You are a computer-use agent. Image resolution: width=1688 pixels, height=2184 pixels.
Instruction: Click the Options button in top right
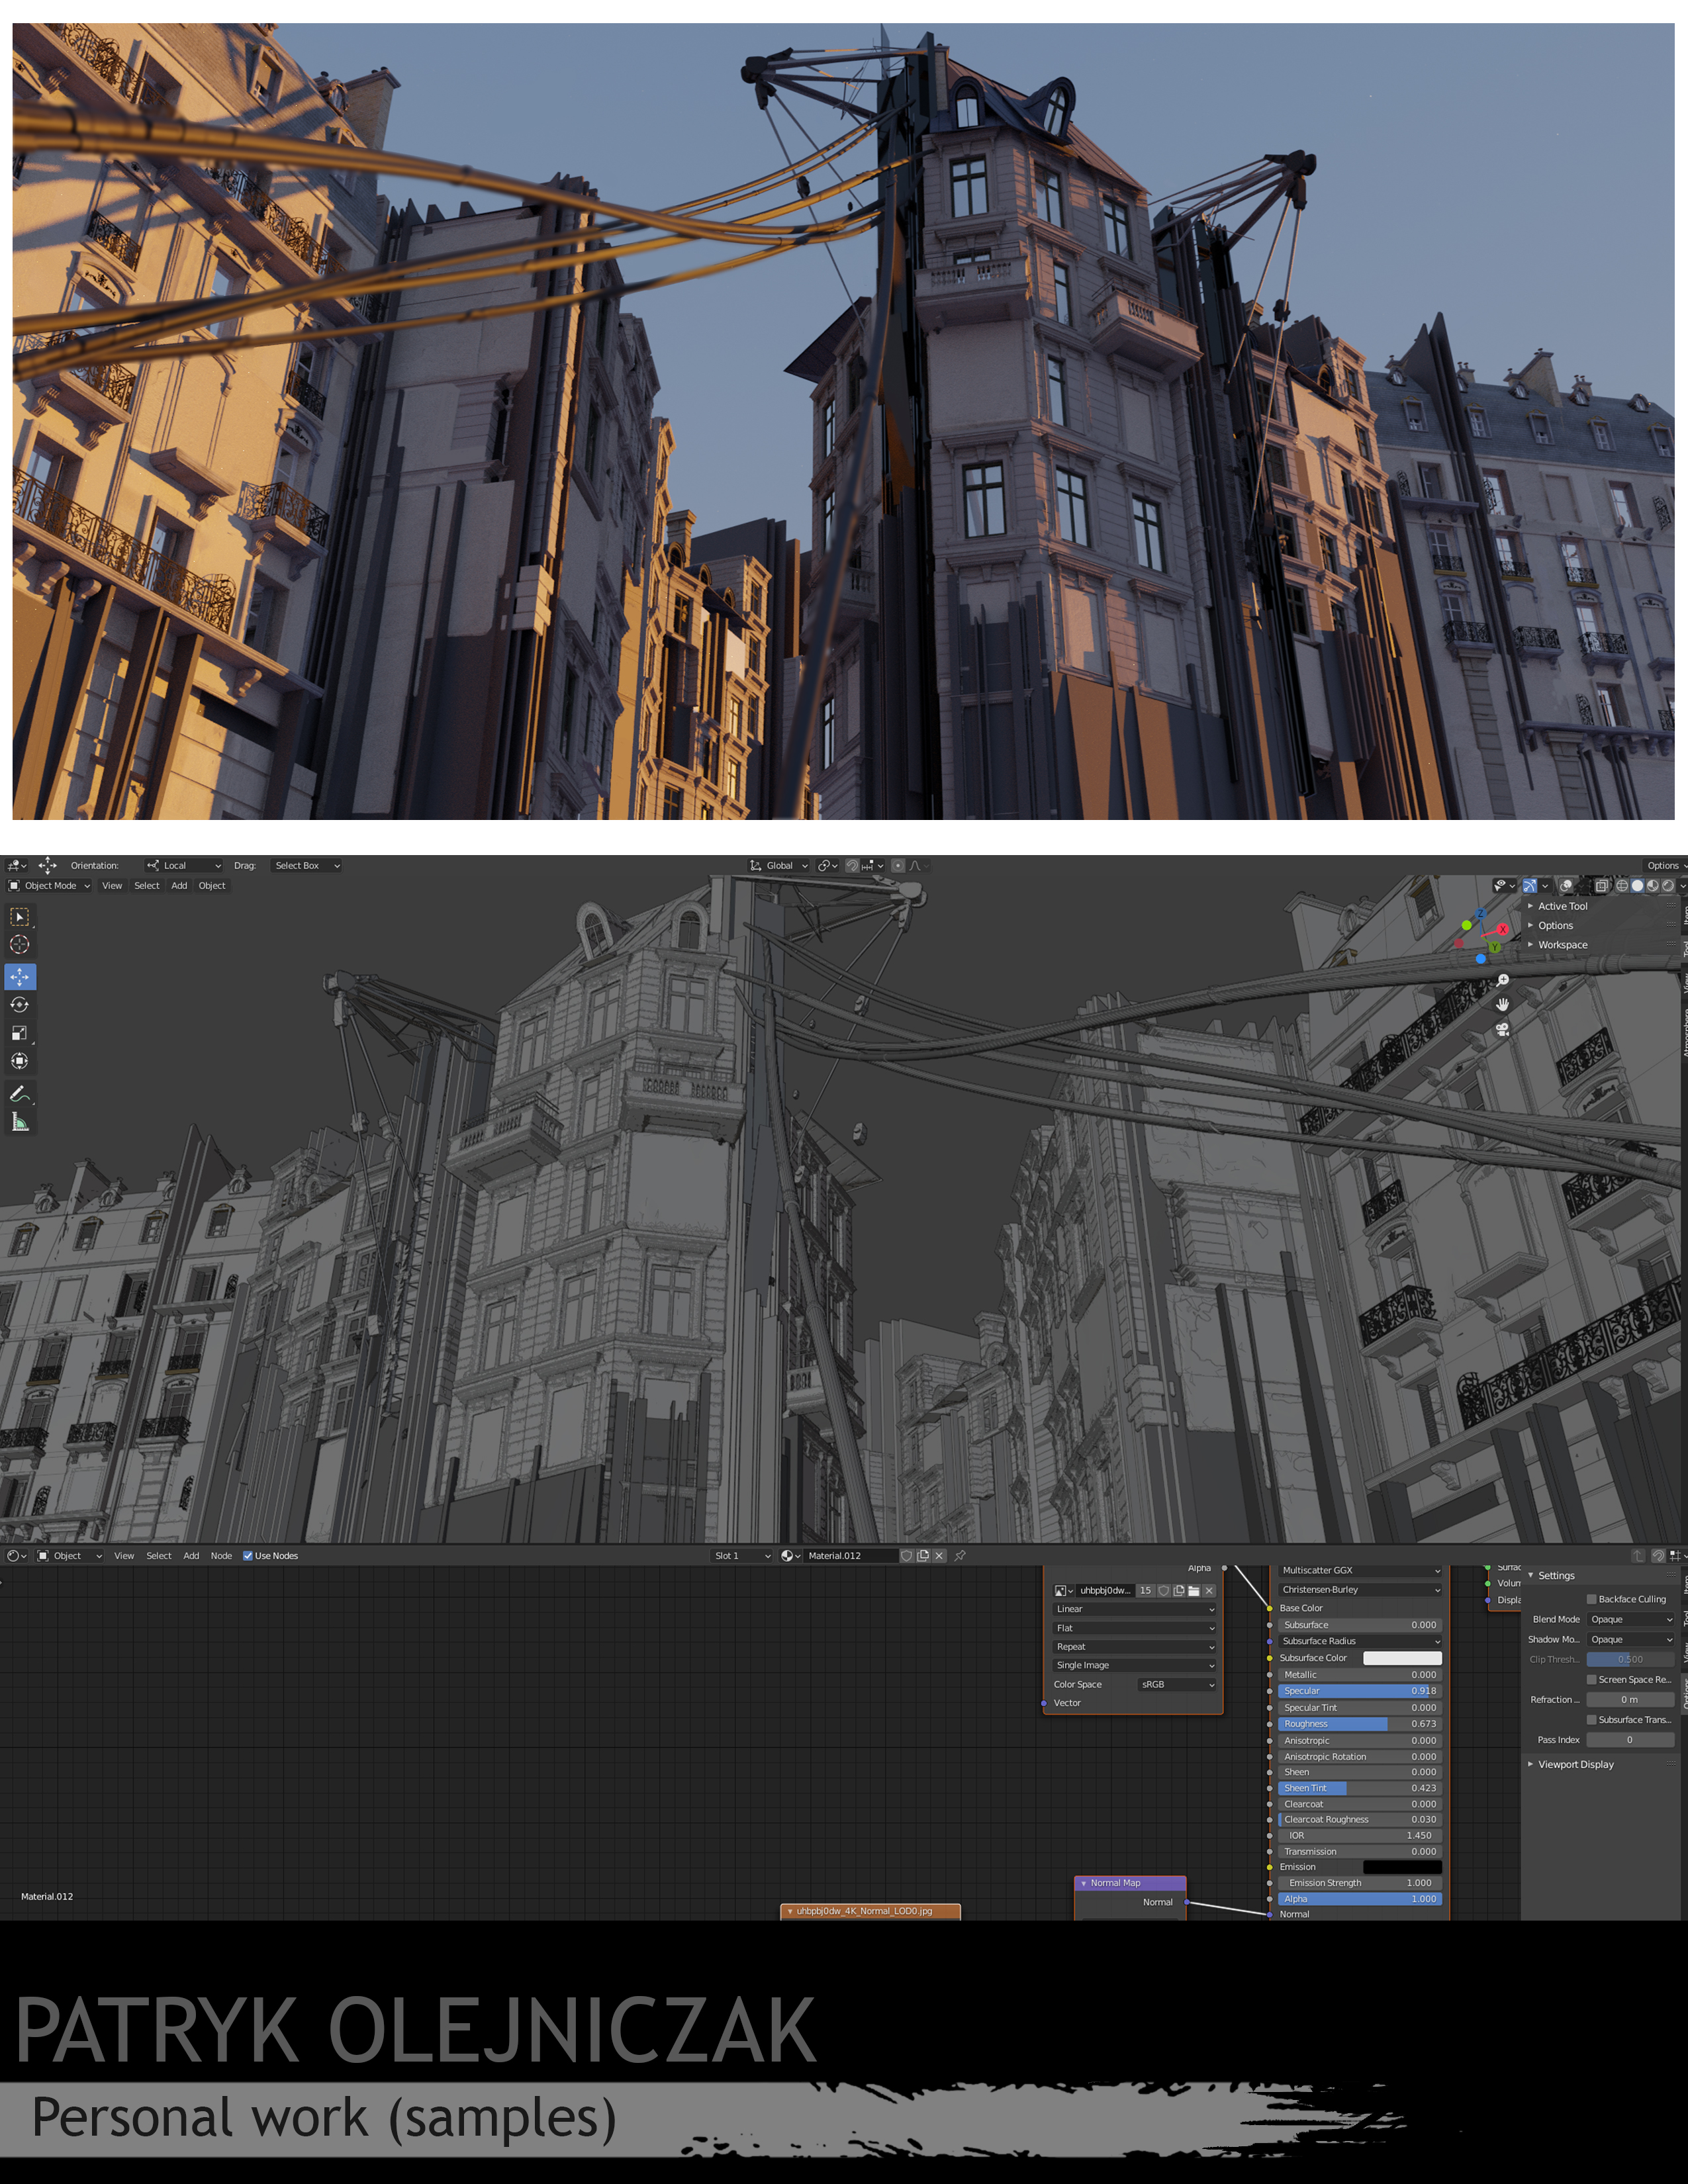click(1664, 865)
